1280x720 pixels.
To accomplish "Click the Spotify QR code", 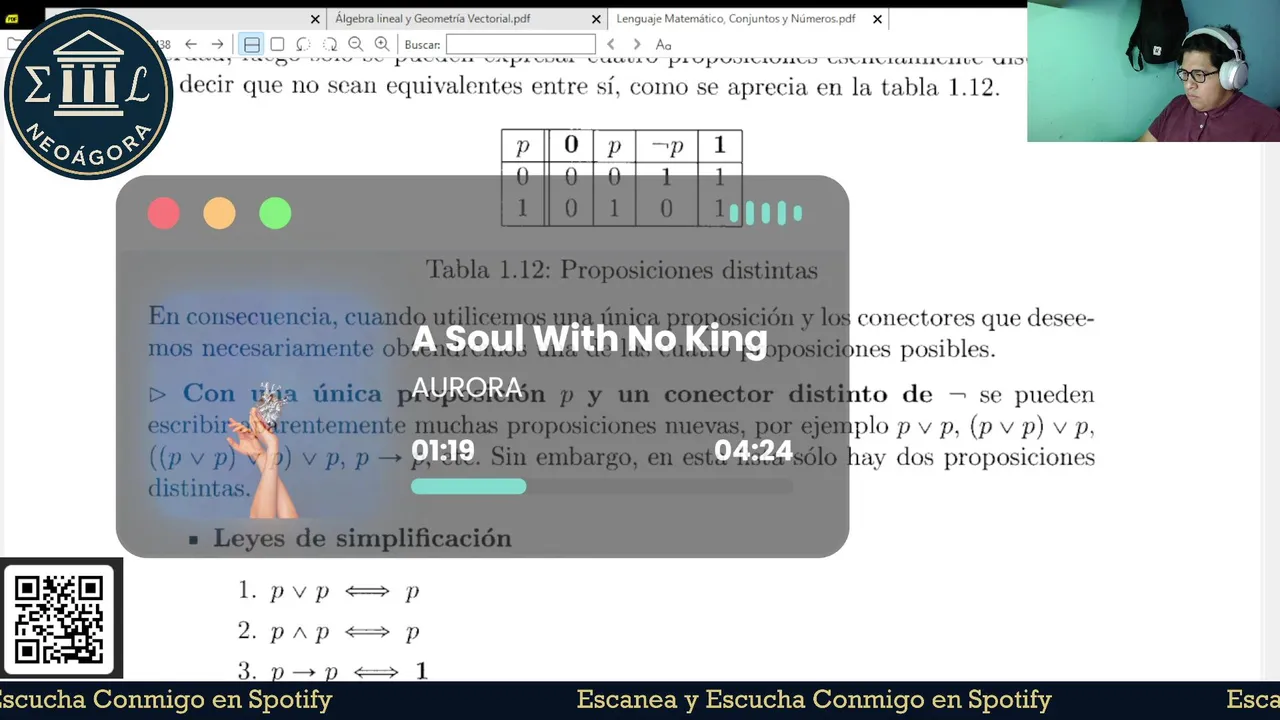I will coord(60,619).
